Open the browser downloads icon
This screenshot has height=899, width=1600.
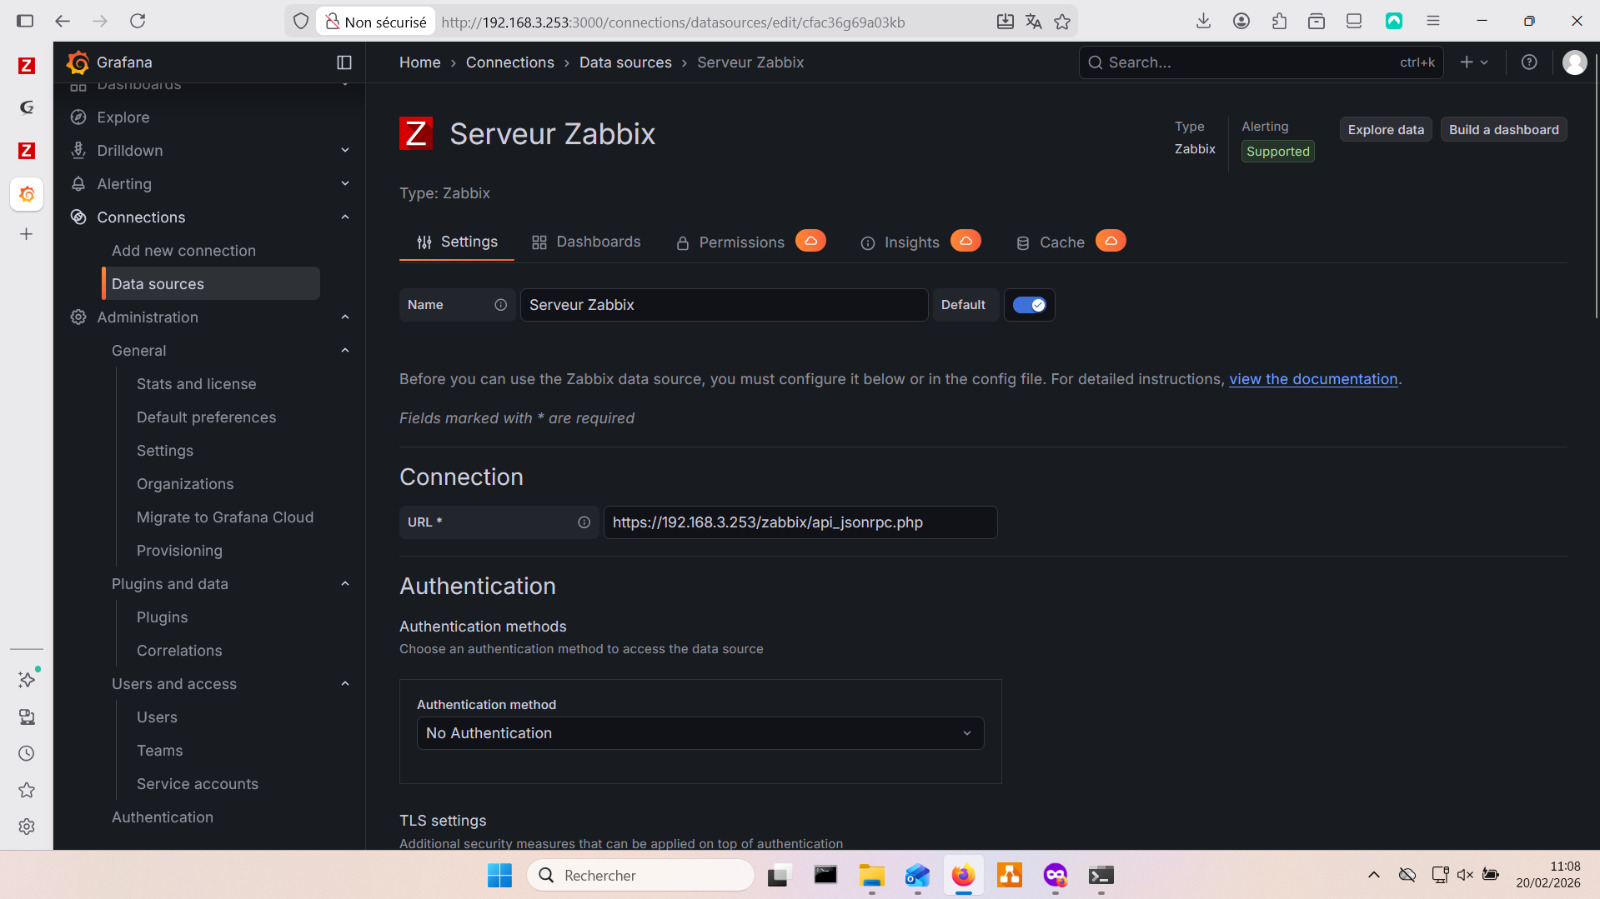click(1203, 21)
